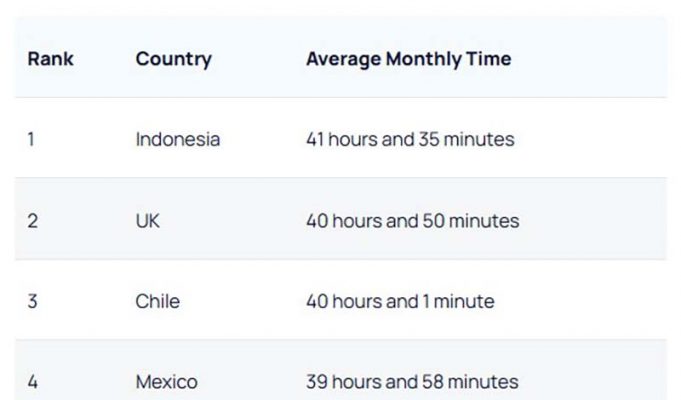The image size is (681, 400).
Task: Click the 39 hours and 58 minutes cell
Action: coord(412,382)
